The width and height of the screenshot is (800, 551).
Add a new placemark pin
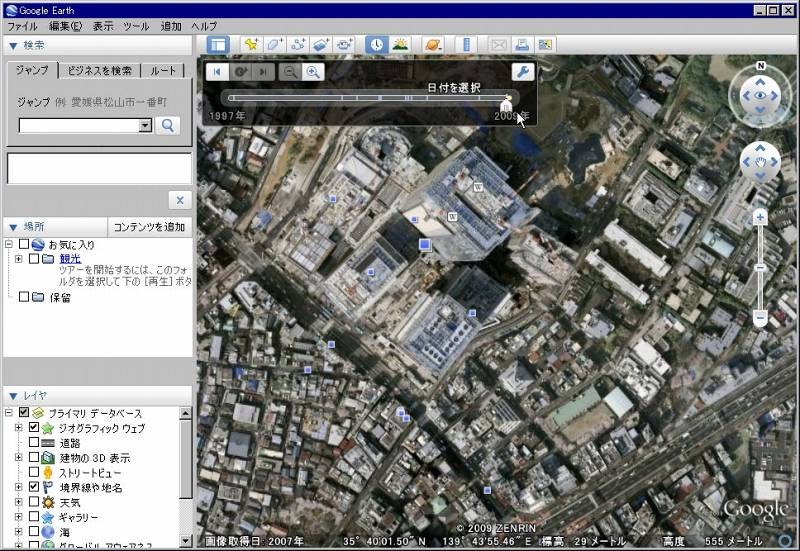tap(251, 45)
